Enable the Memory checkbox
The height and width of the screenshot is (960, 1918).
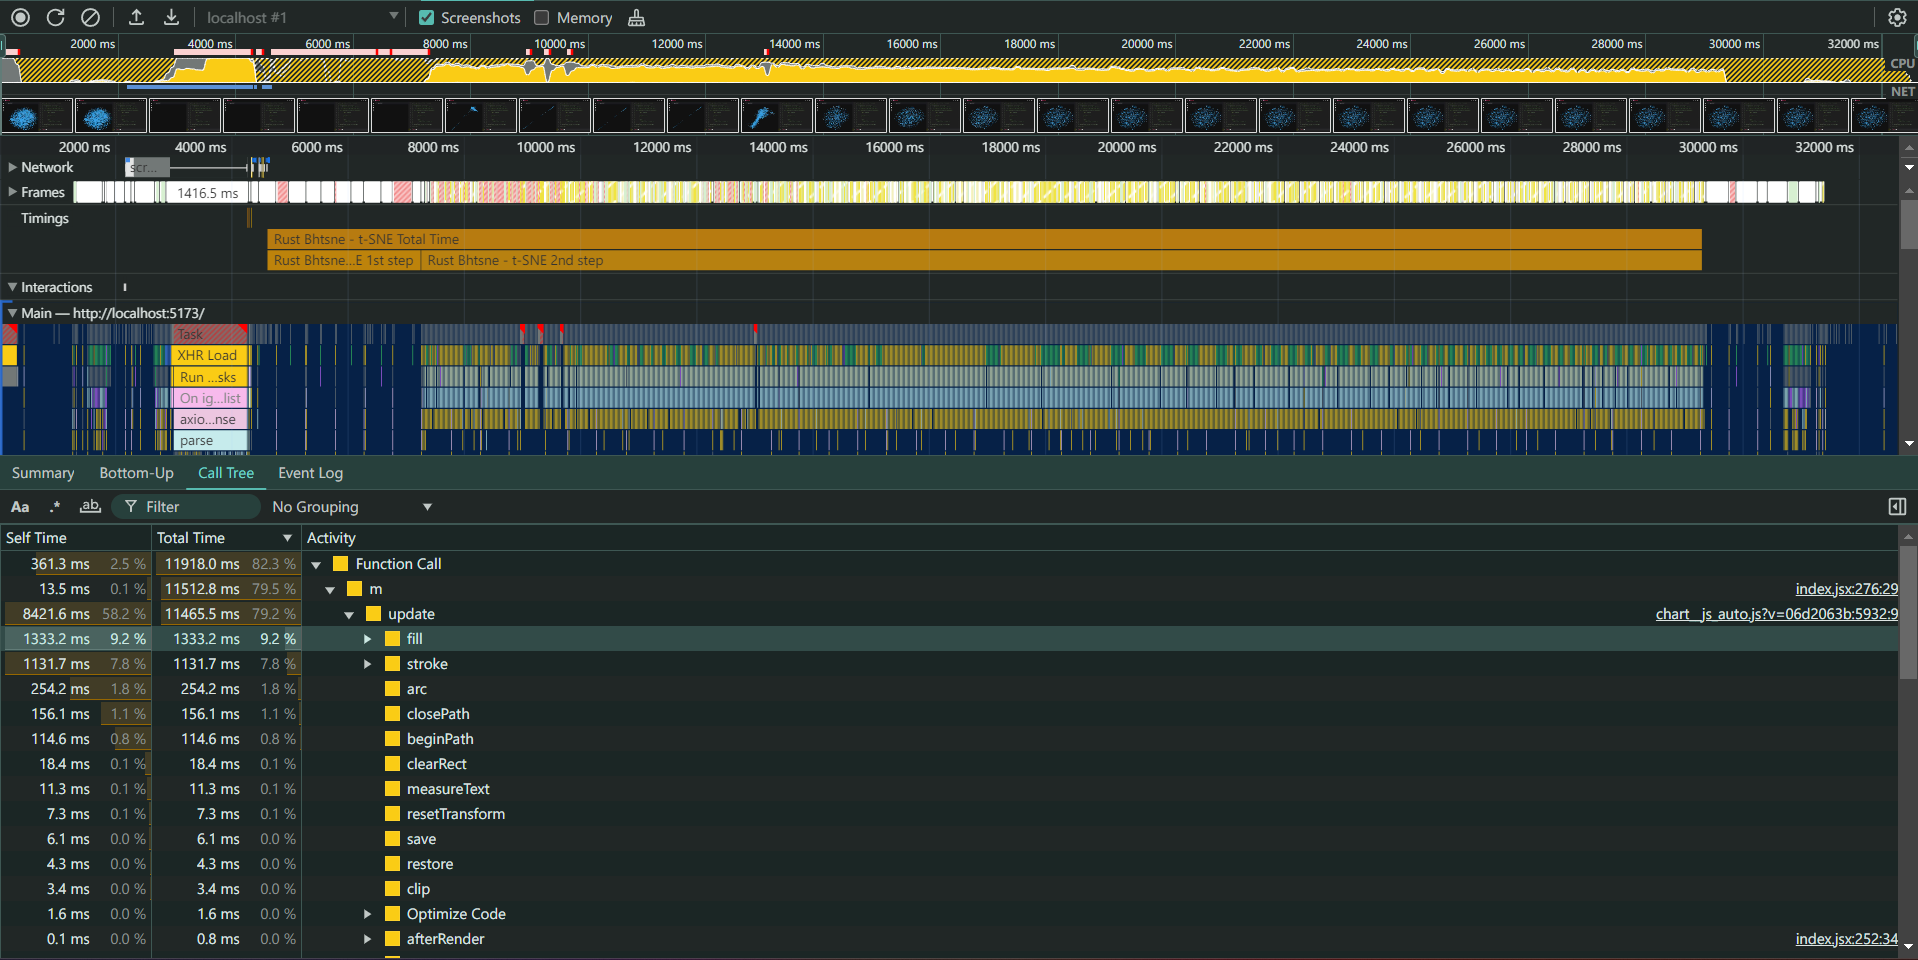543,17
